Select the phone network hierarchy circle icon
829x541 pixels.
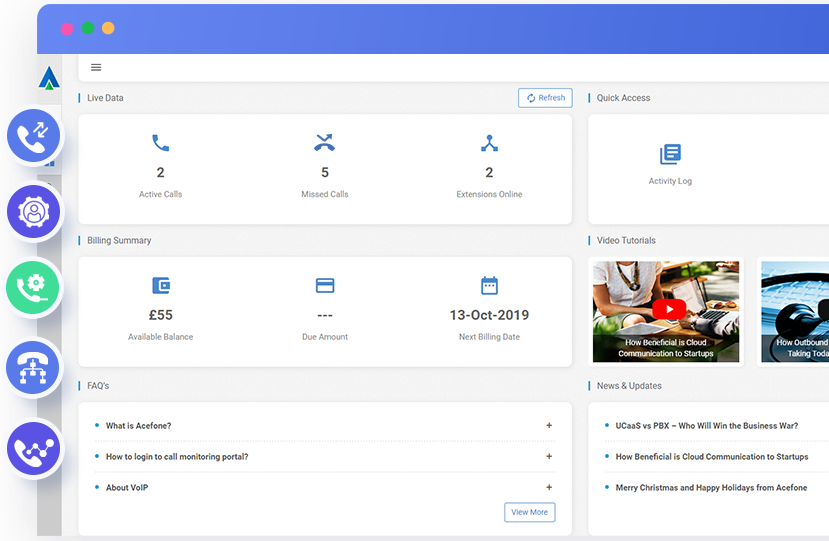coord(33,368)
